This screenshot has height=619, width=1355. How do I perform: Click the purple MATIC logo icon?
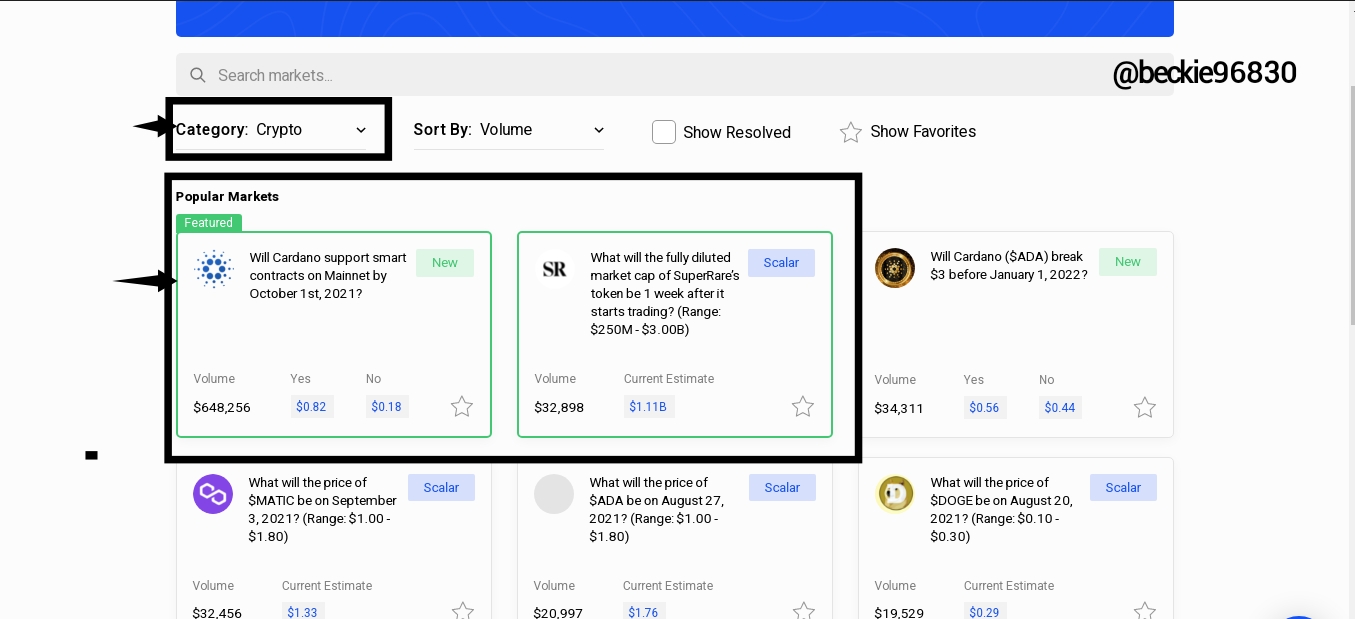click(213, 494)
